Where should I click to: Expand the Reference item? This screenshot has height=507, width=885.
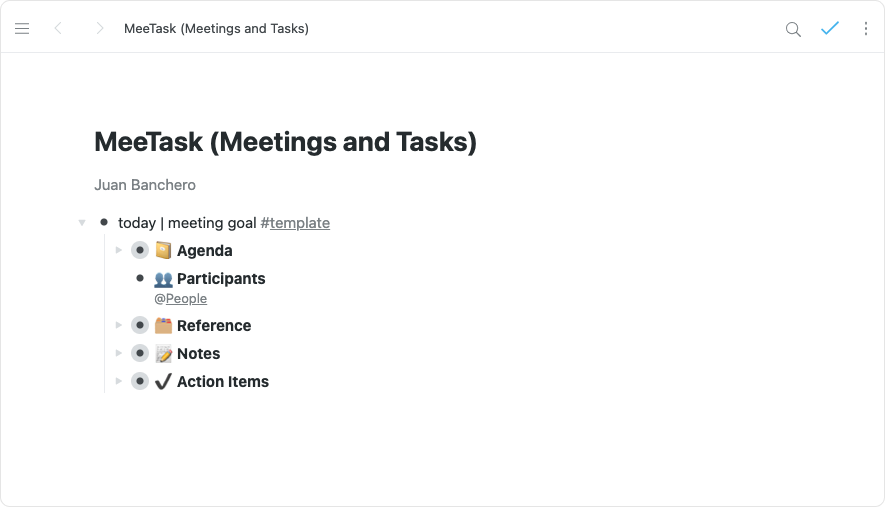[x=119, y=325]
